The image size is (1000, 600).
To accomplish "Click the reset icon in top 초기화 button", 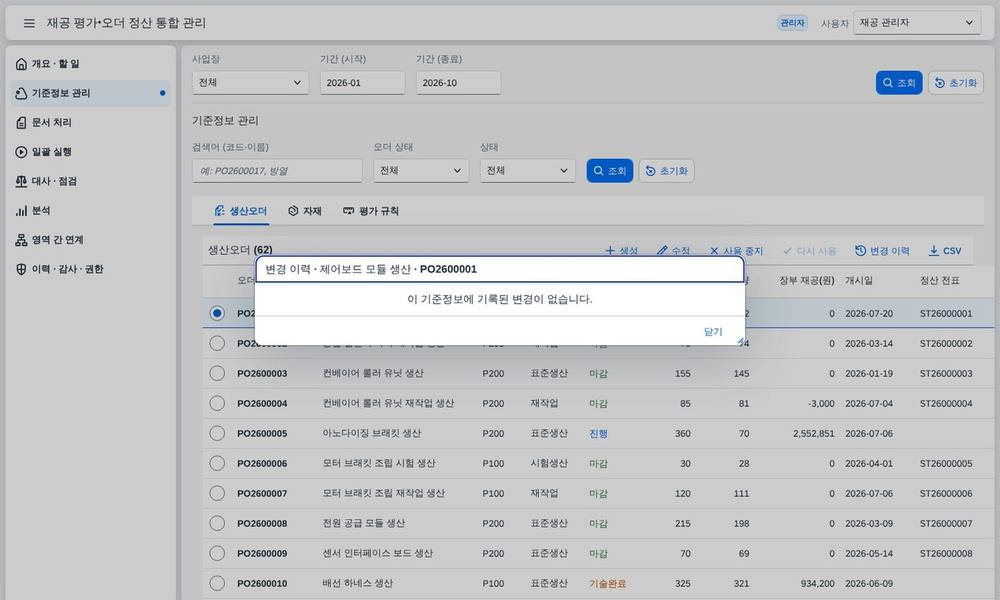I will click(939, 83).
